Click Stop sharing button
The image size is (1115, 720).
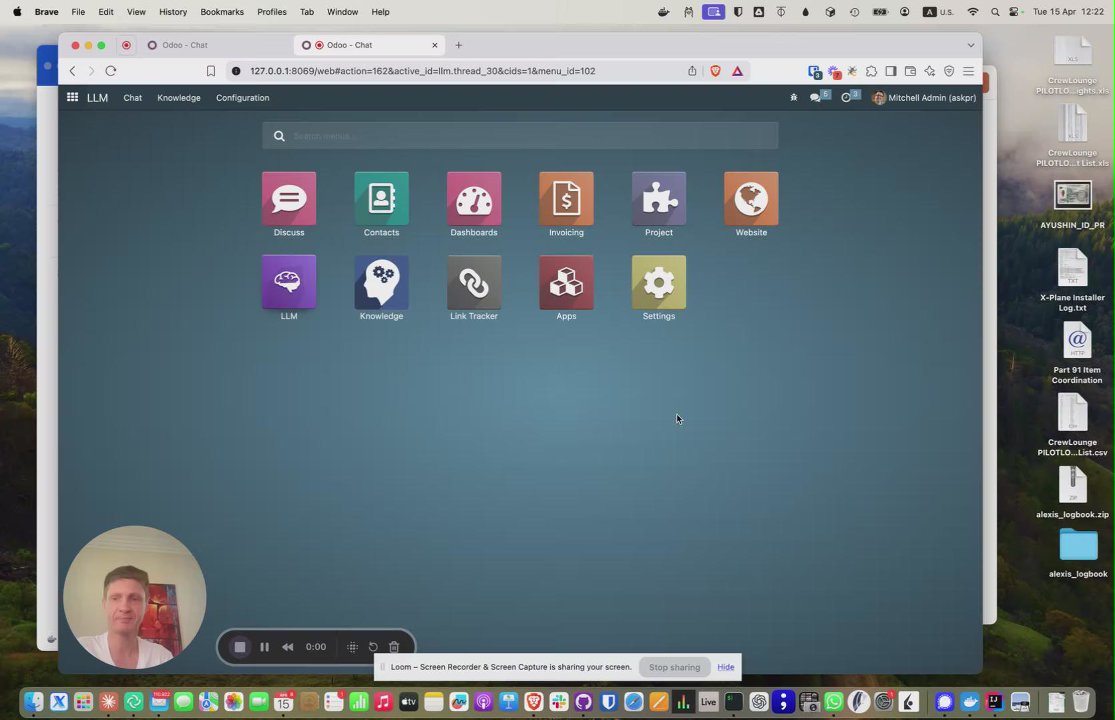pos(674,667)
